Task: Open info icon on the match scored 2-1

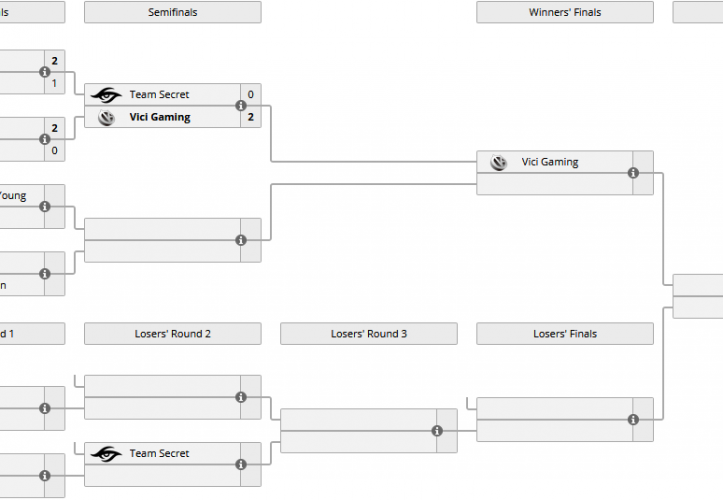Action: [x=45, y=72]
